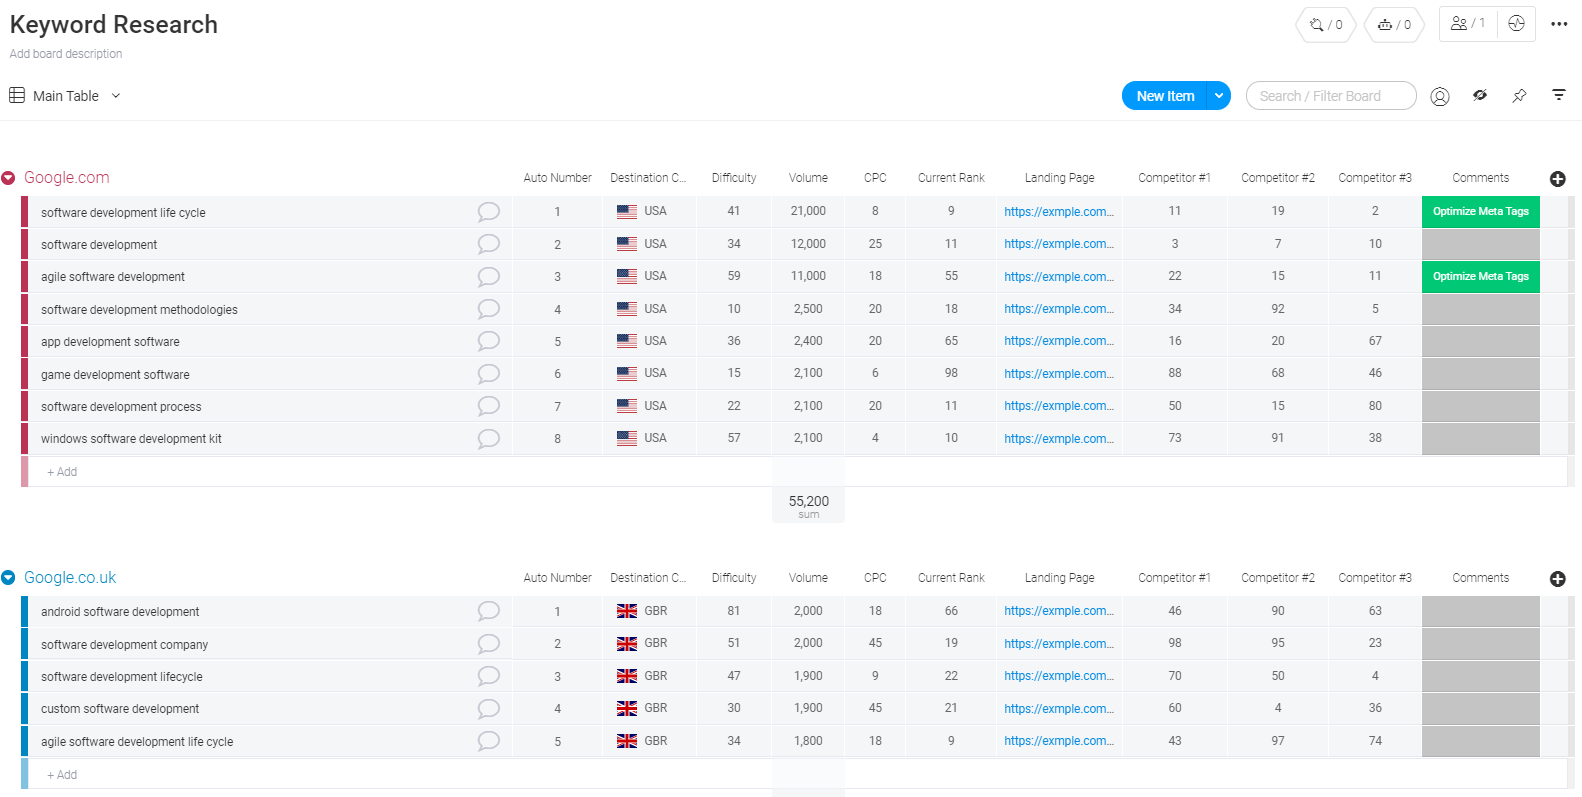This screenshot has width=1582, height=797.
Task: Click the pin columns icon
Action: (x=1519, y=96)
